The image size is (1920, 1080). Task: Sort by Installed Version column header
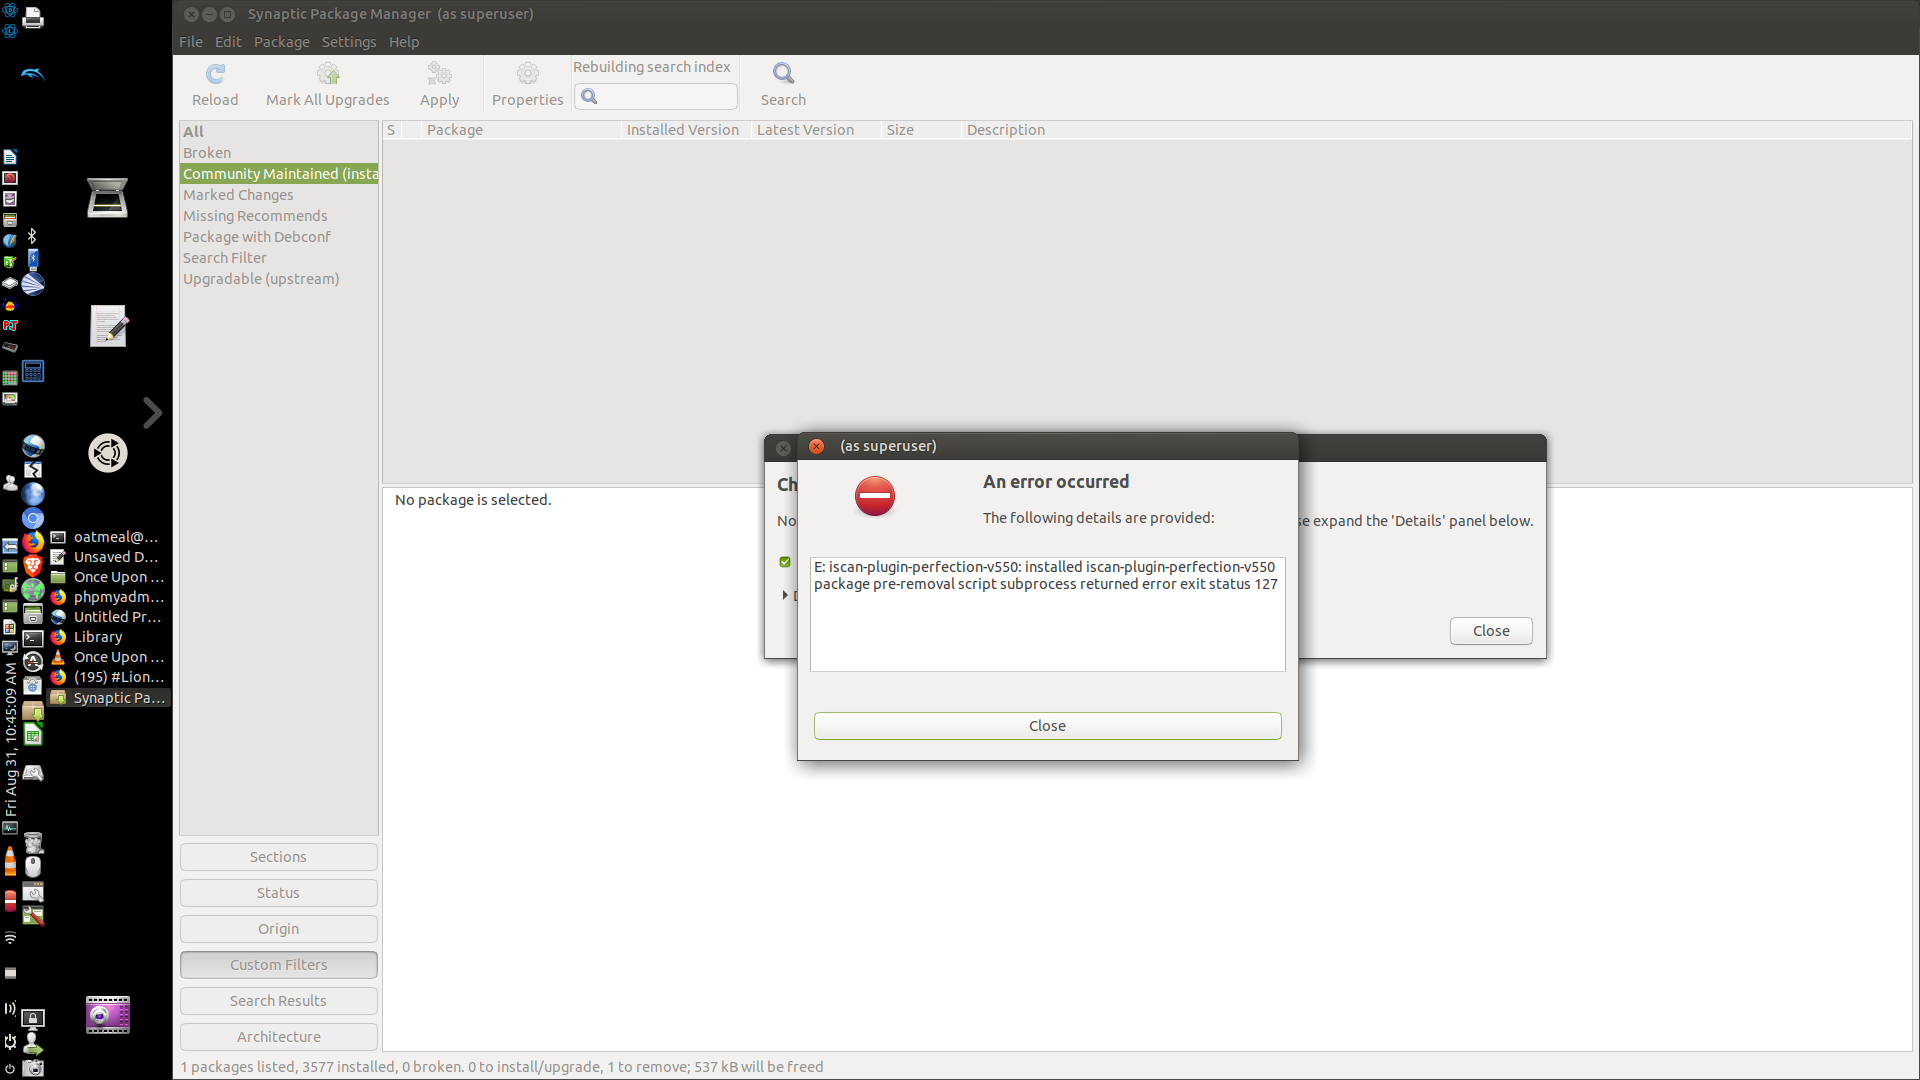pos(685,130)
